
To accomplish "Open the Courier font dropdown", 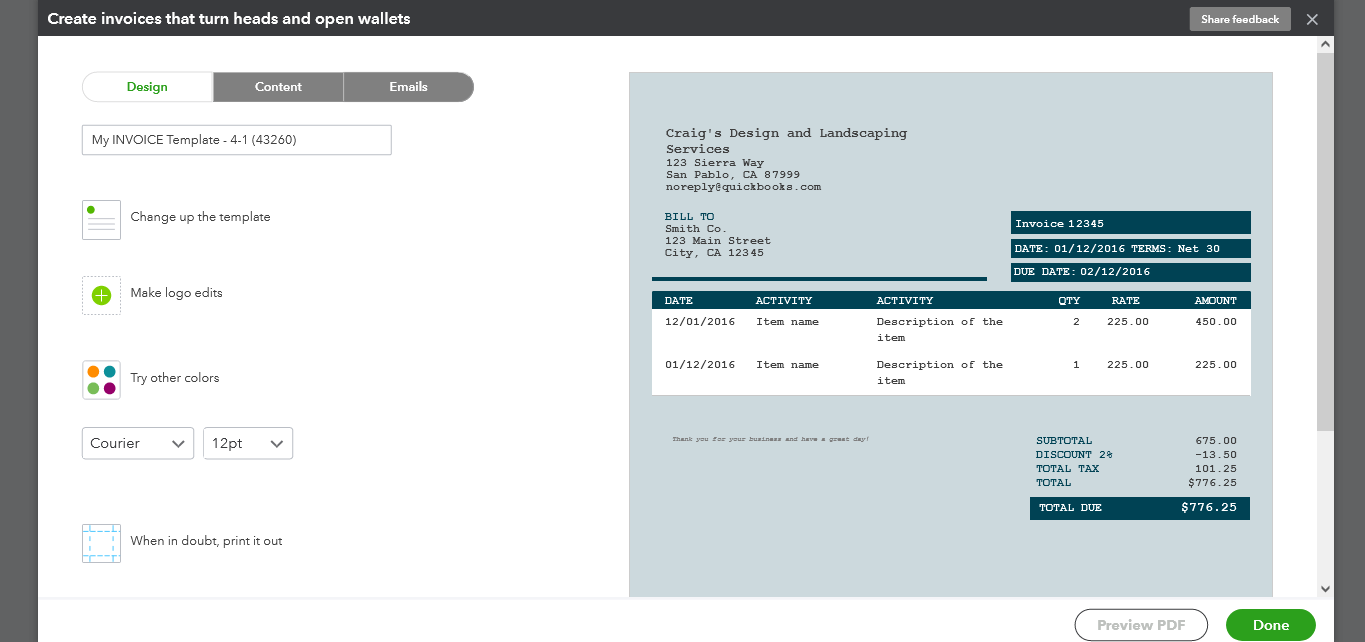I will tap(137, 443).
